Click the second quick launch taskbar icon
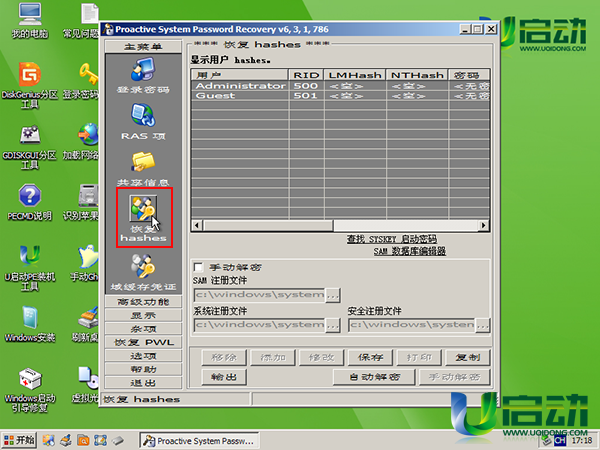 pos(66,440)
